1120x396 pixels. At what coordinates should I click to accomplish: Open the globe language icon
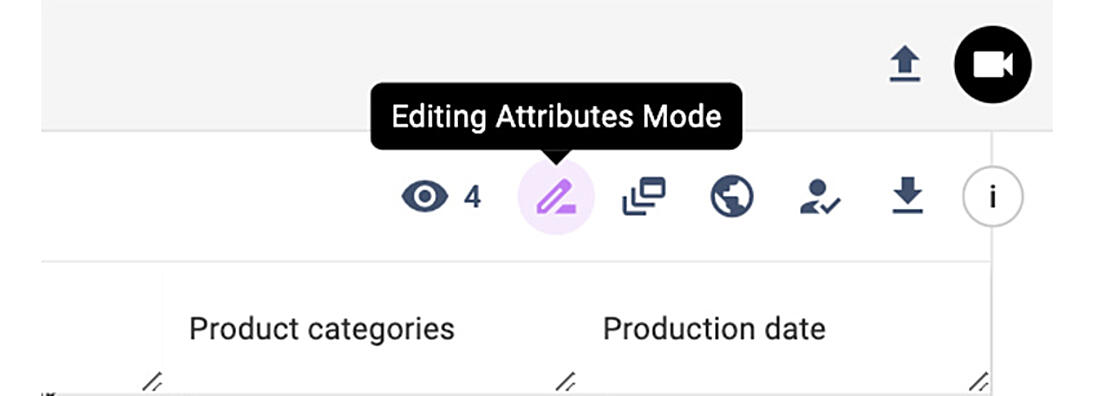[732, 196]
